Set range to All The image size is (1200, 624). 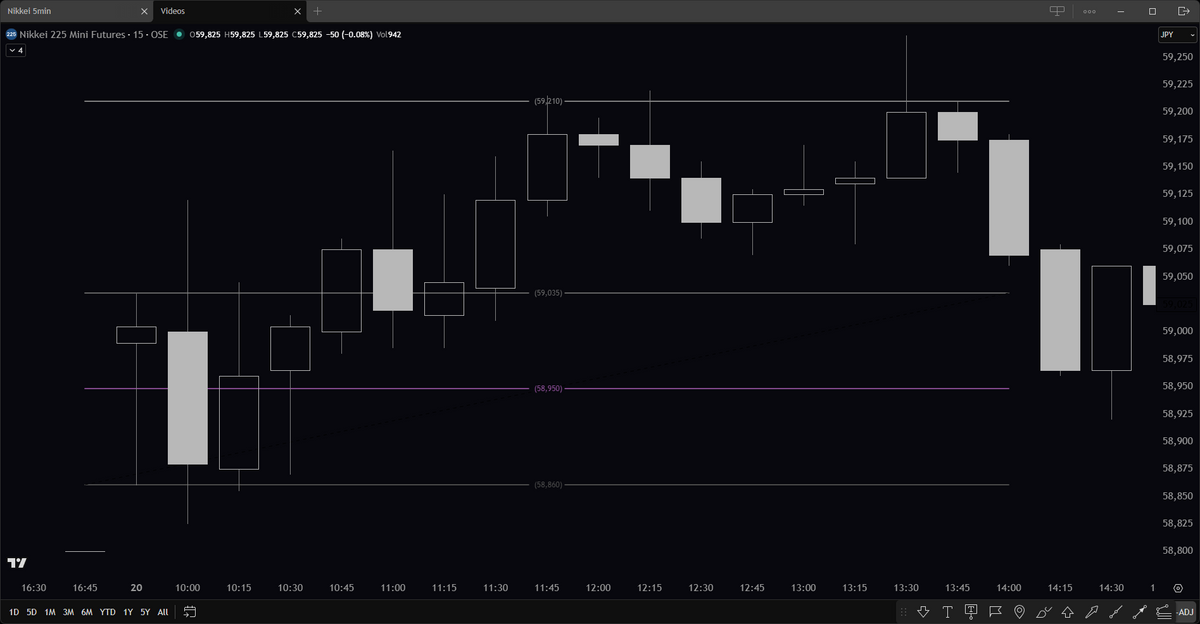click(163, 612)
